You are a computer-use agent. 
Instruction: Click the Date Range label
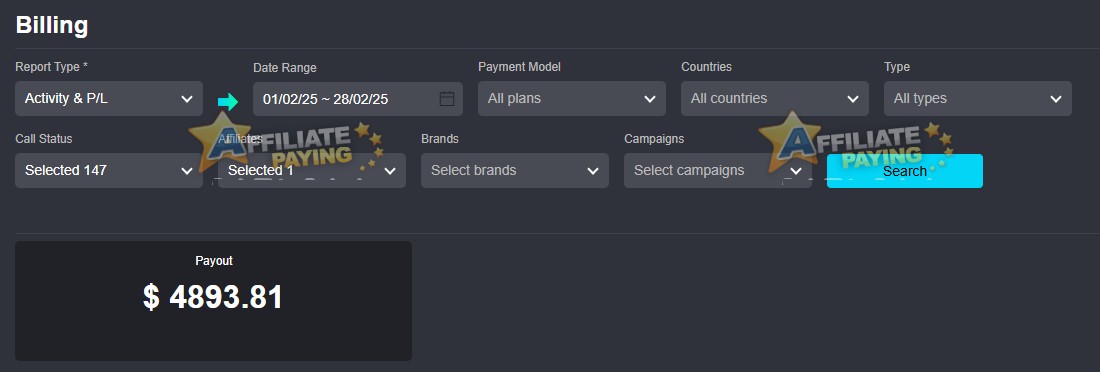pyautogui.click(x=285, y=68)
